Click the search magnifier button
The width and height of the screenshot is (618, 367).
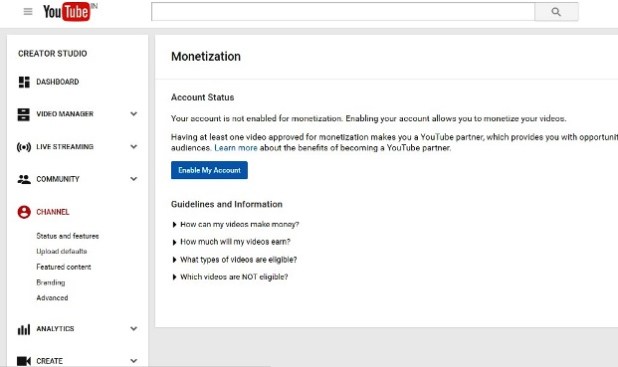coord(556,12)
